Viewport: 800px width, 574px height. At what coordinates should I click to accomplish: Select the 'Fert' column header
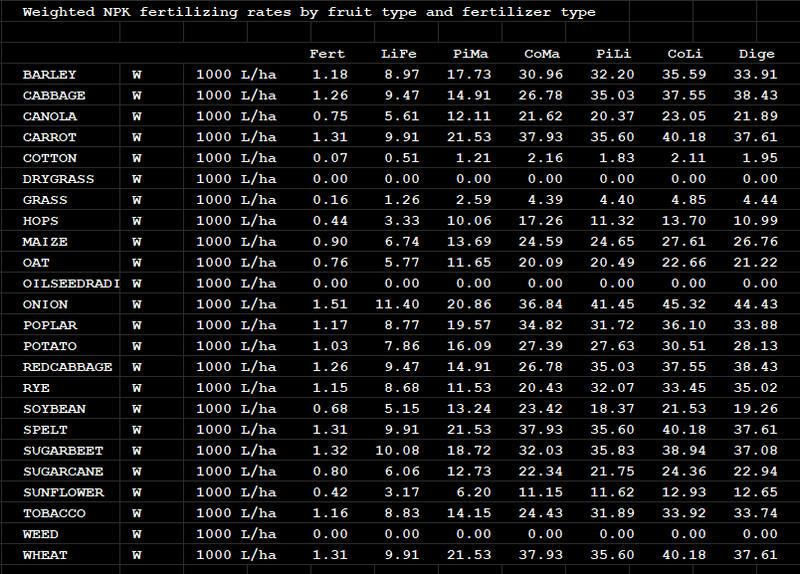tap(327, 54)
